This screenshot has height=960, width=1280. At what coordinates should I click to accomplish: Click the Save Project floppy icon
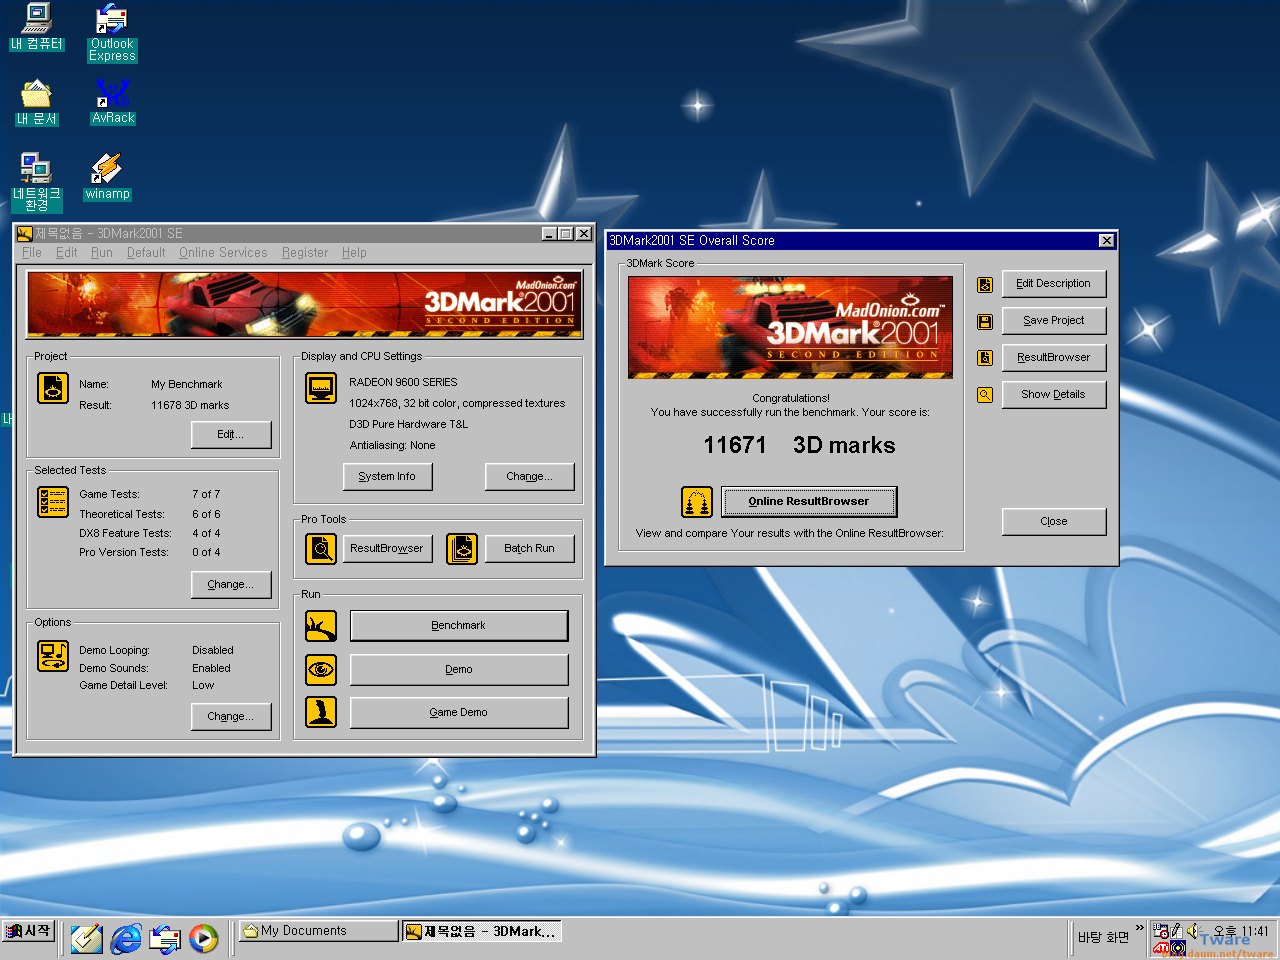coord(985,321)
